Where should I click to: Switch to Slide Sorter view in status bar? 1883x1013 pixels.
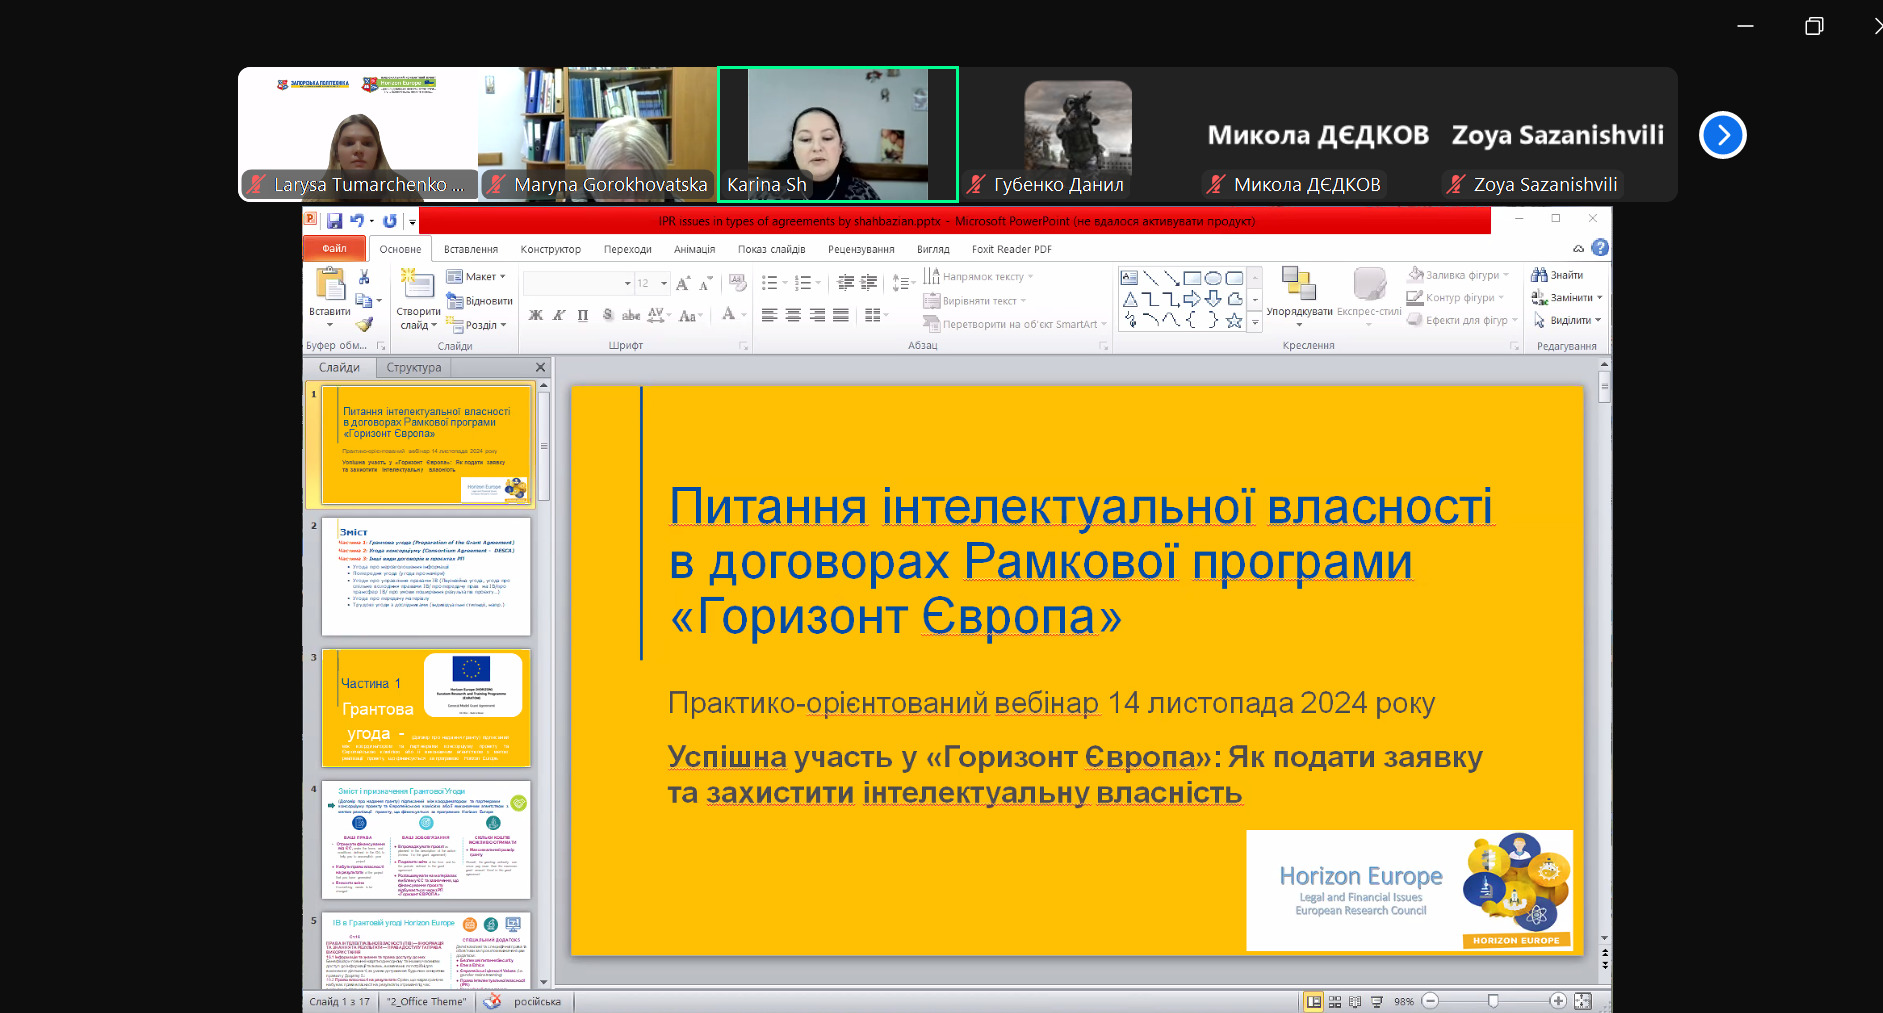(x=1335, y=1001)
